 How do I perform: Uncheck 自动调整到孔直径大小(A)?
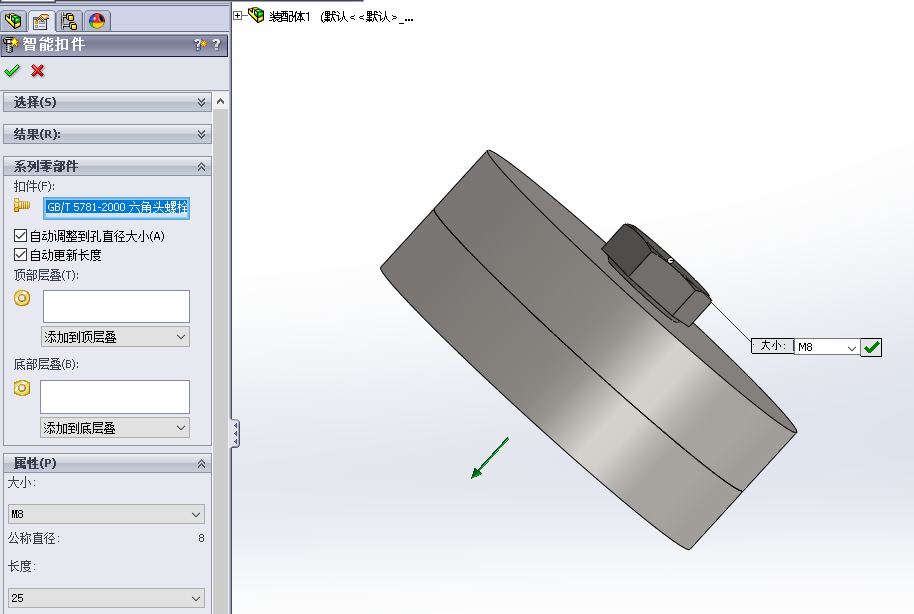(20, 236)
